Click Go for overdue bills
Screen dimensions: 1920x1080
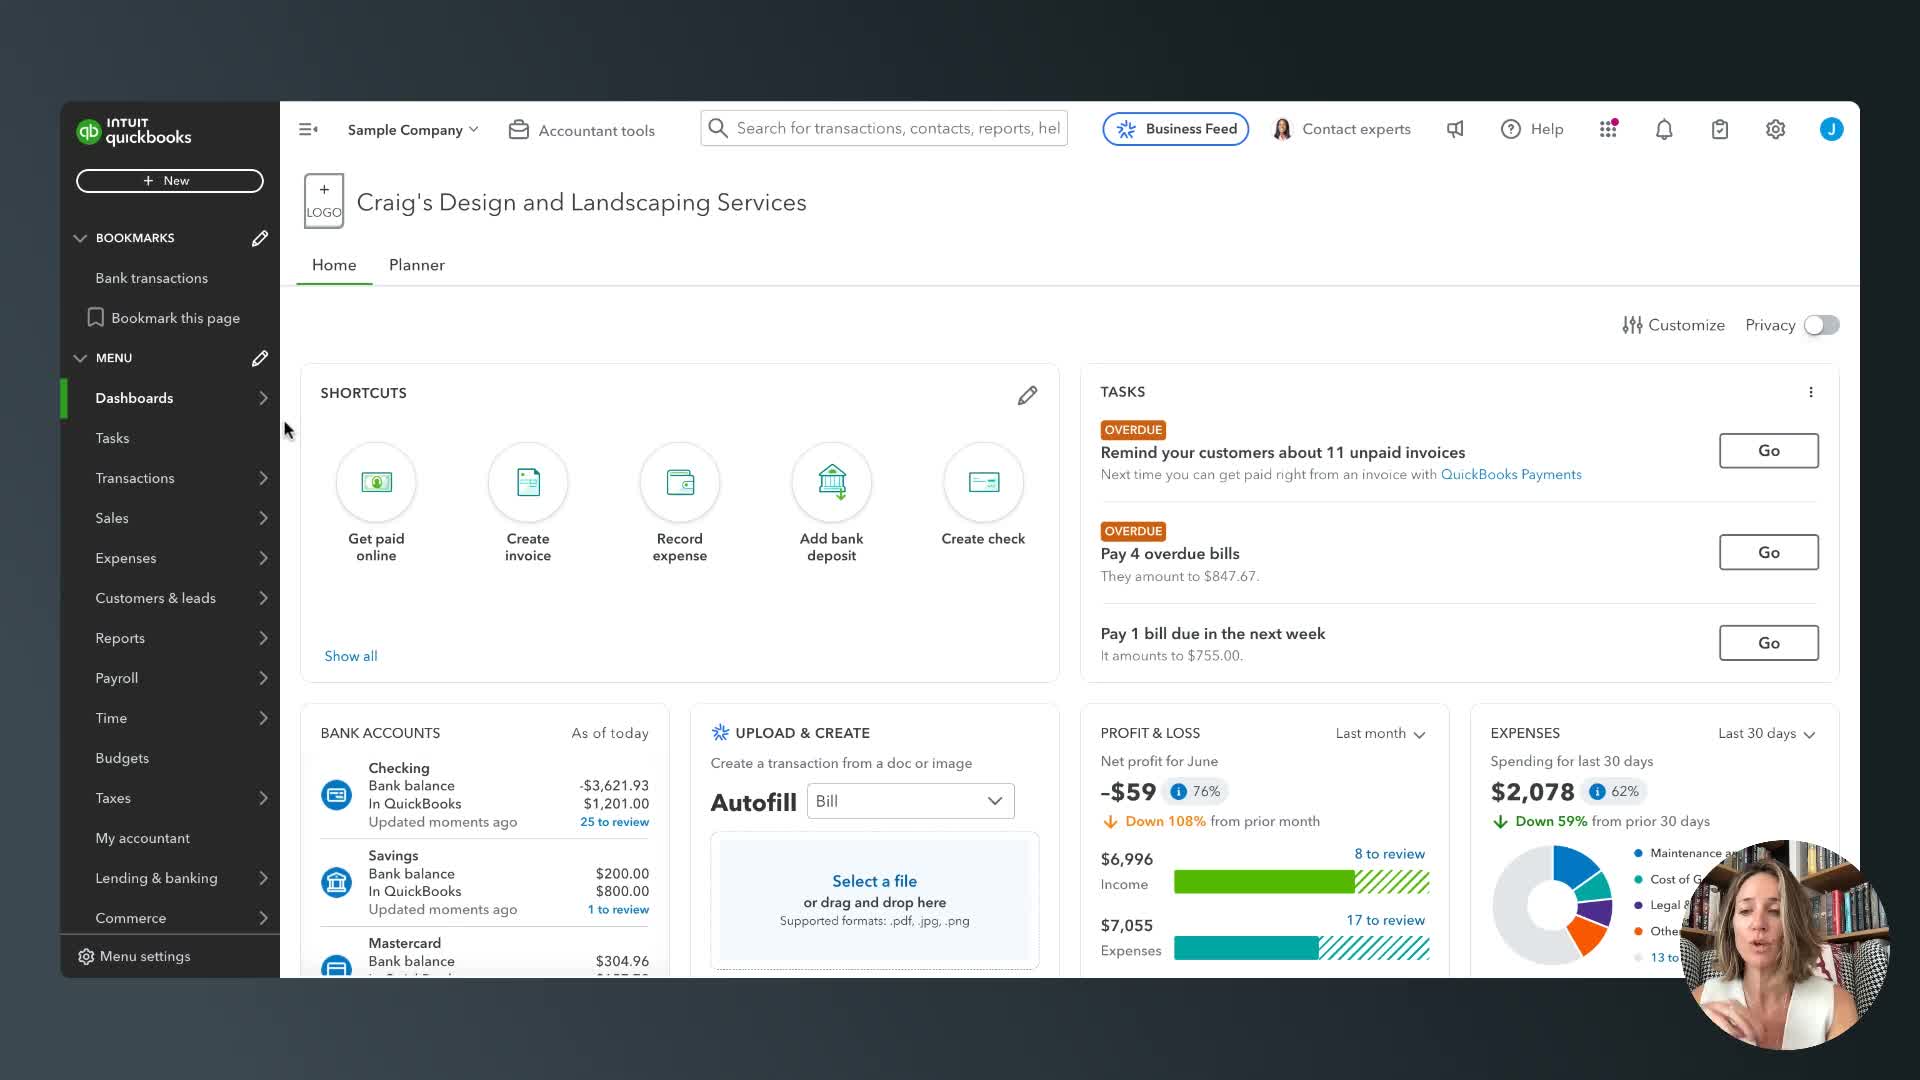1769,552
